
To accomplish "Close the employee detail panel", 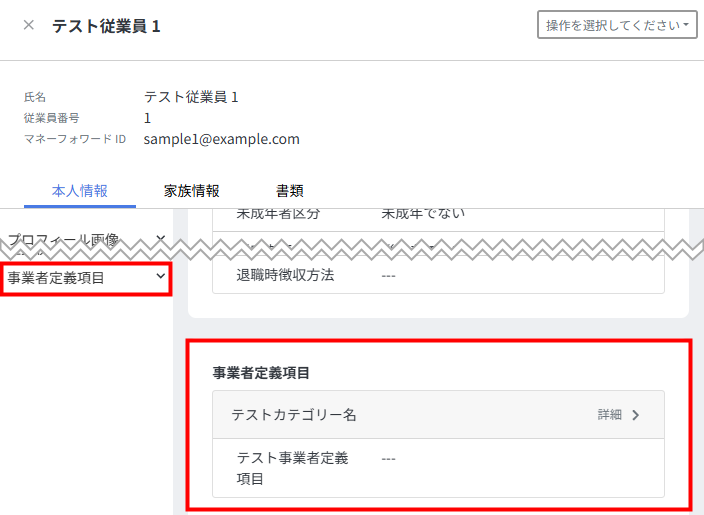I will click(28, 25).
